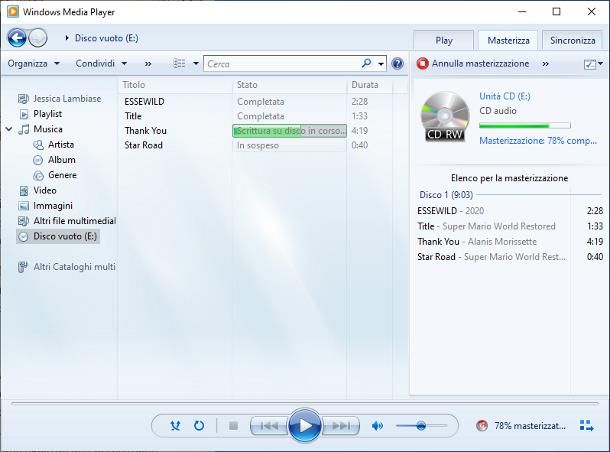610x452 pixels.
Task: Open the Organizza dropdown menu
Action: 33,63
